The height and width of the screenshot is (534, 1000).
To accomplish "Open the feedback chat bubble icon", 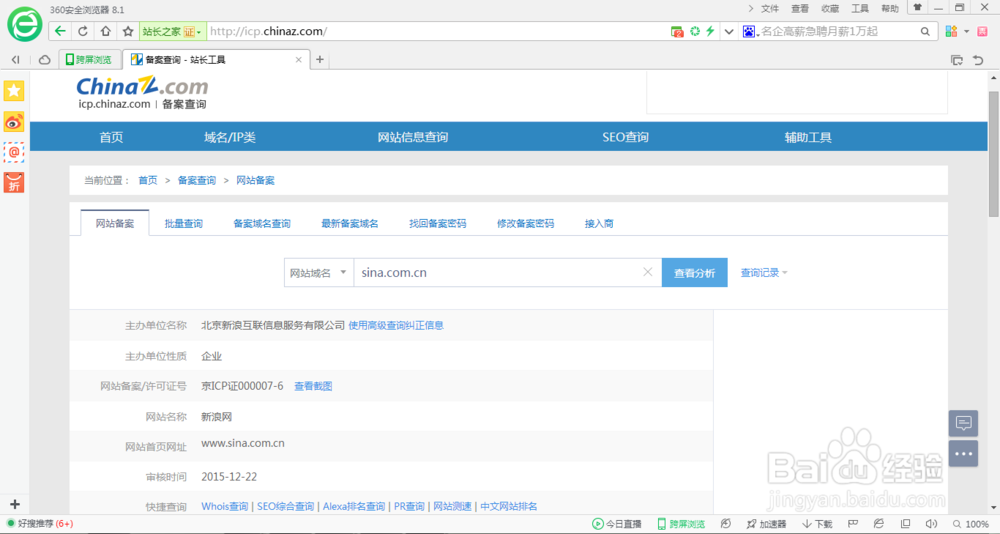I will 963,423.
